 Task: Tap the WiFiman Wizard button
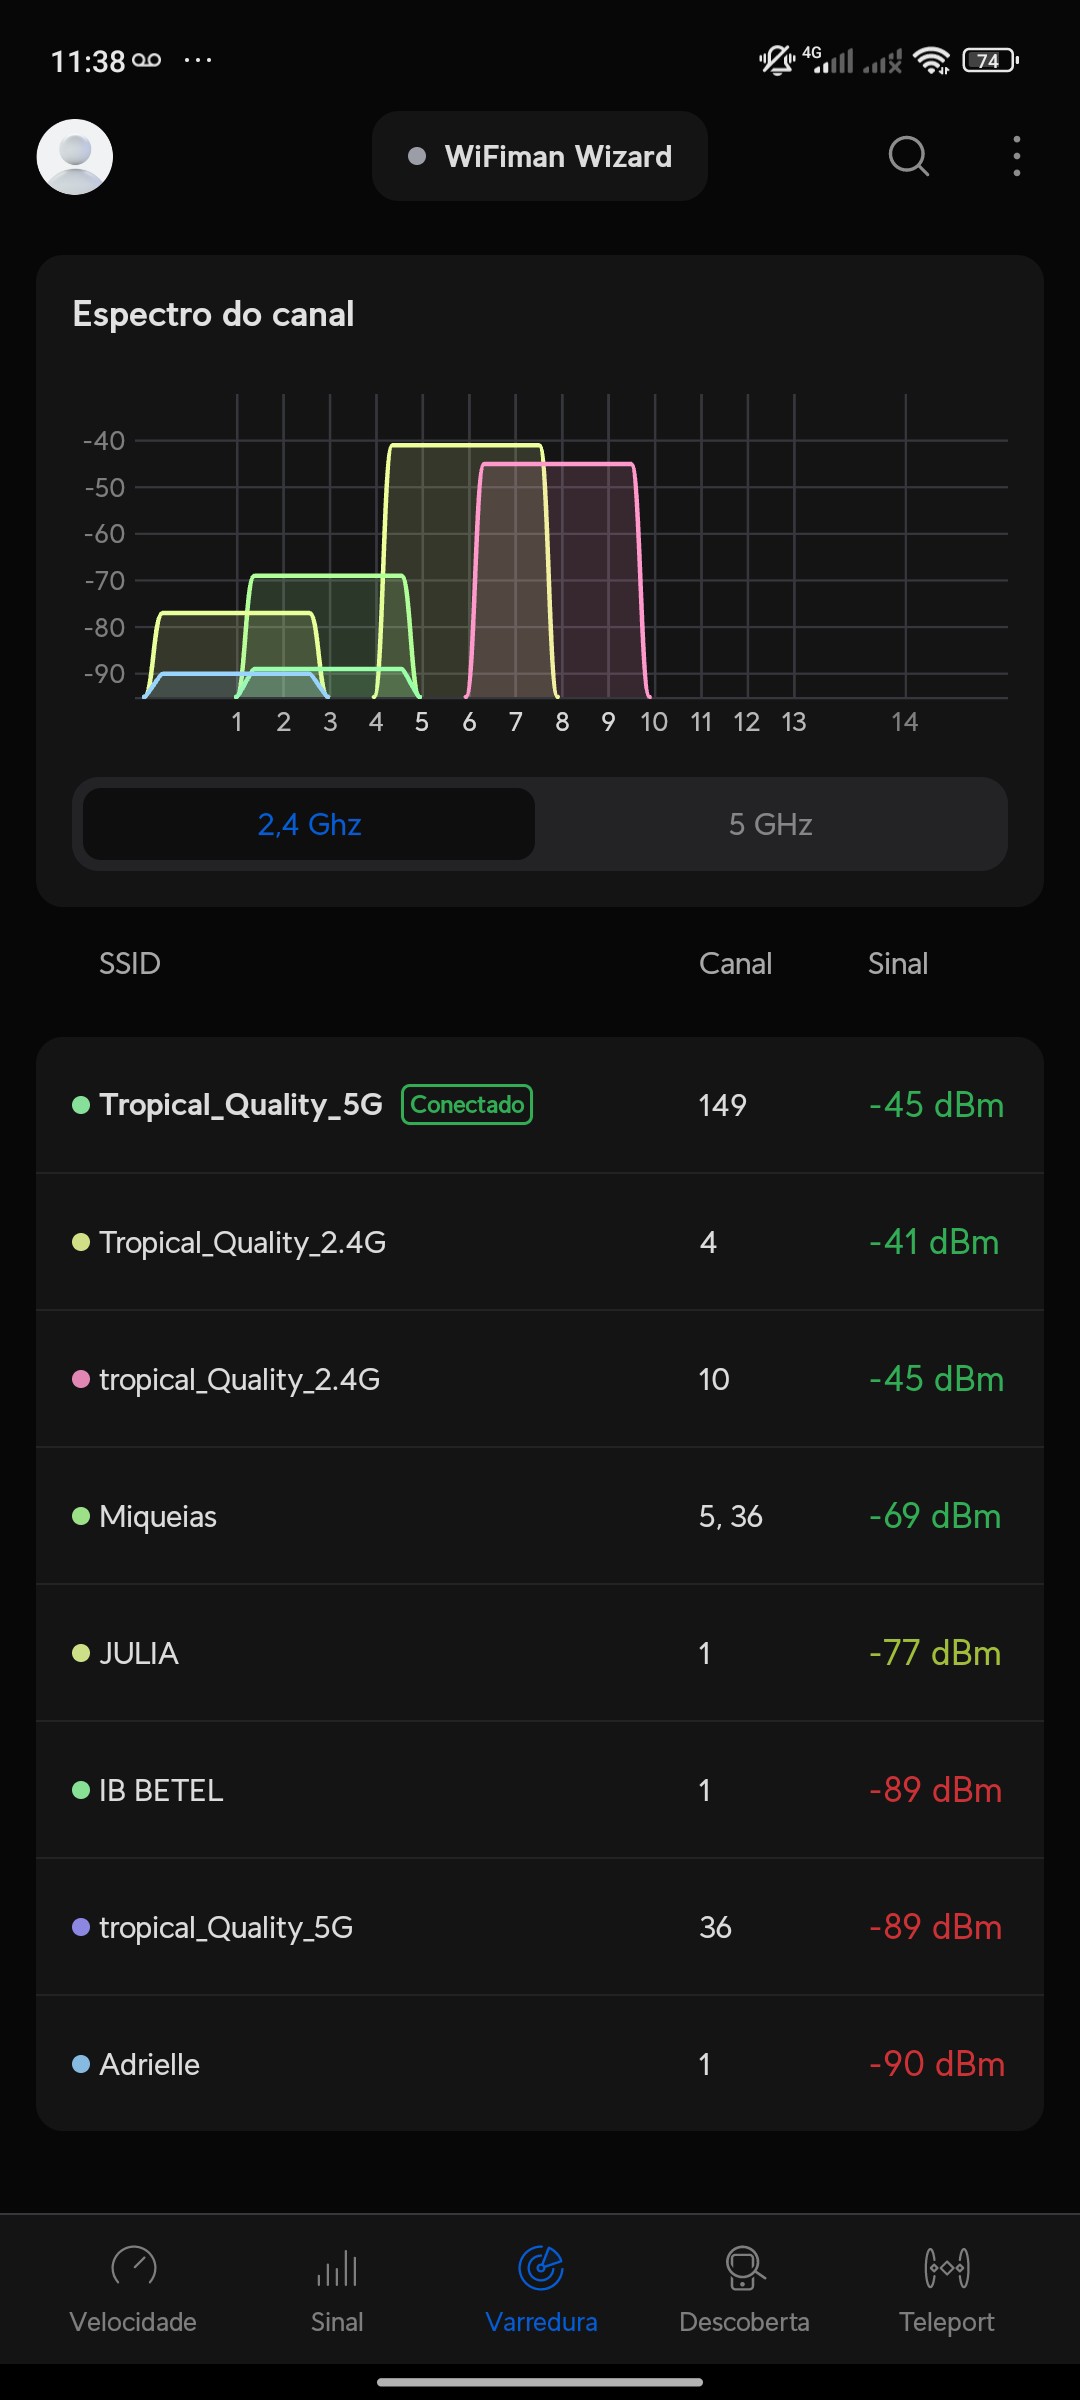click(x=540, y=157)
